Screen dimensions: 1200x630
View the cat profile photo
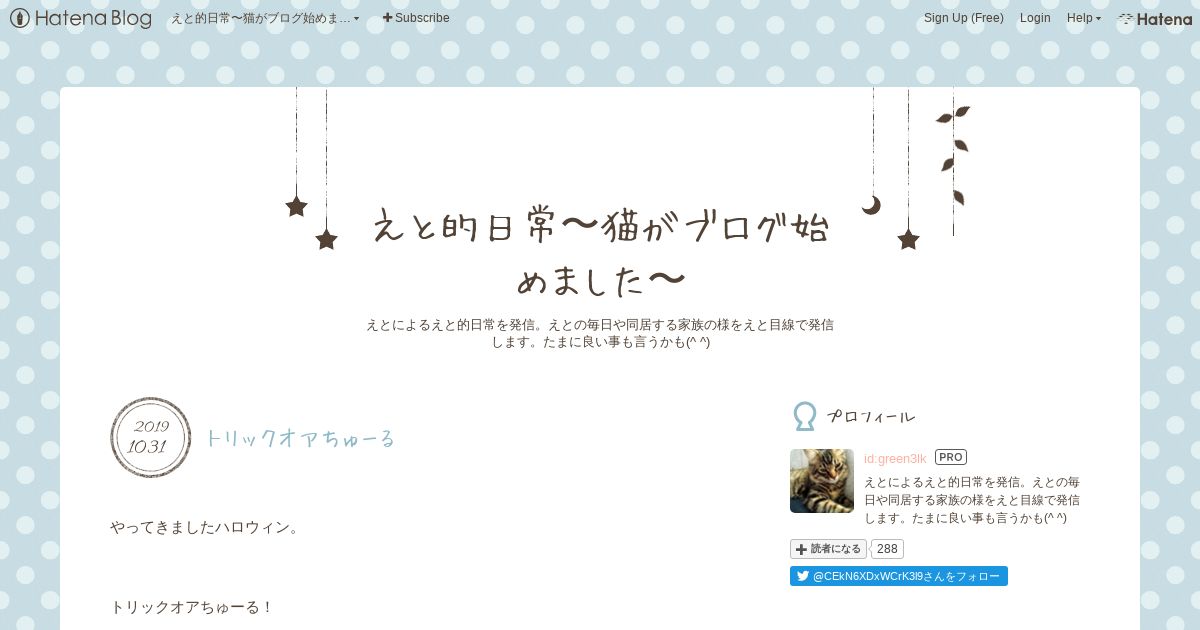(x=822, y=481)
